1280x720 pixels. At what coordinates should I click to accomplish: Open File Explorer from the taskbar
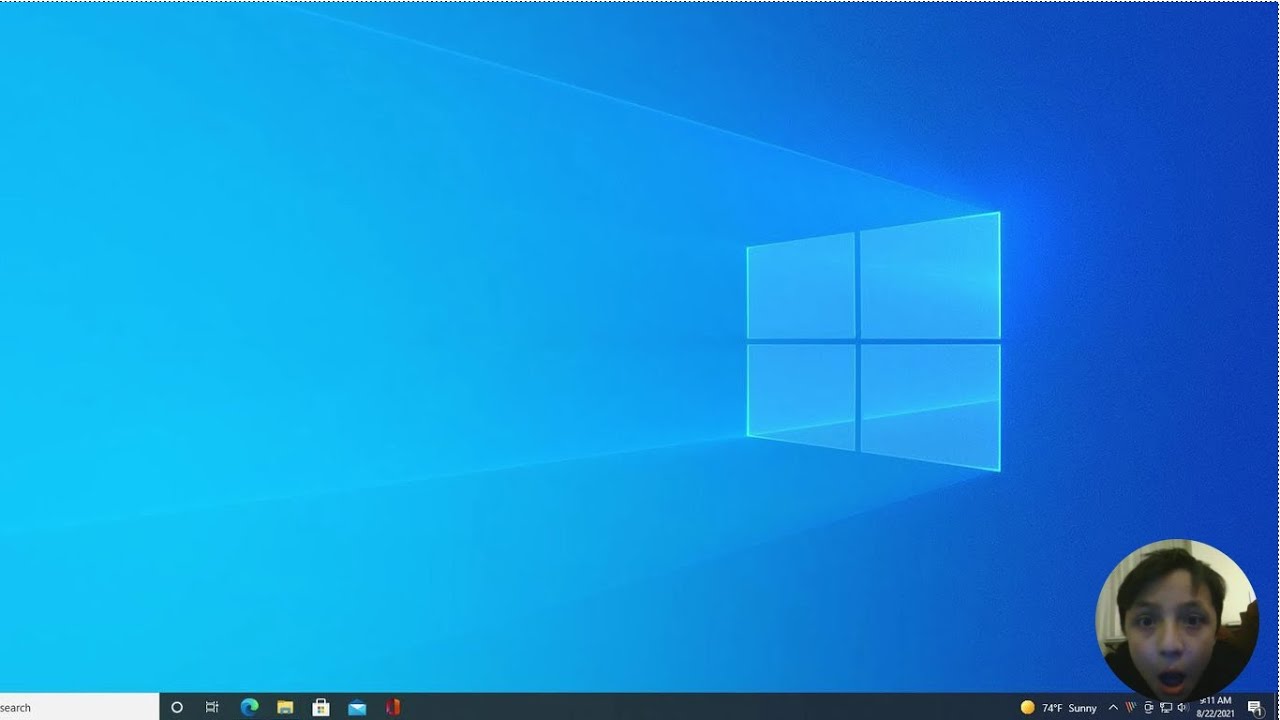coord(285,707)
